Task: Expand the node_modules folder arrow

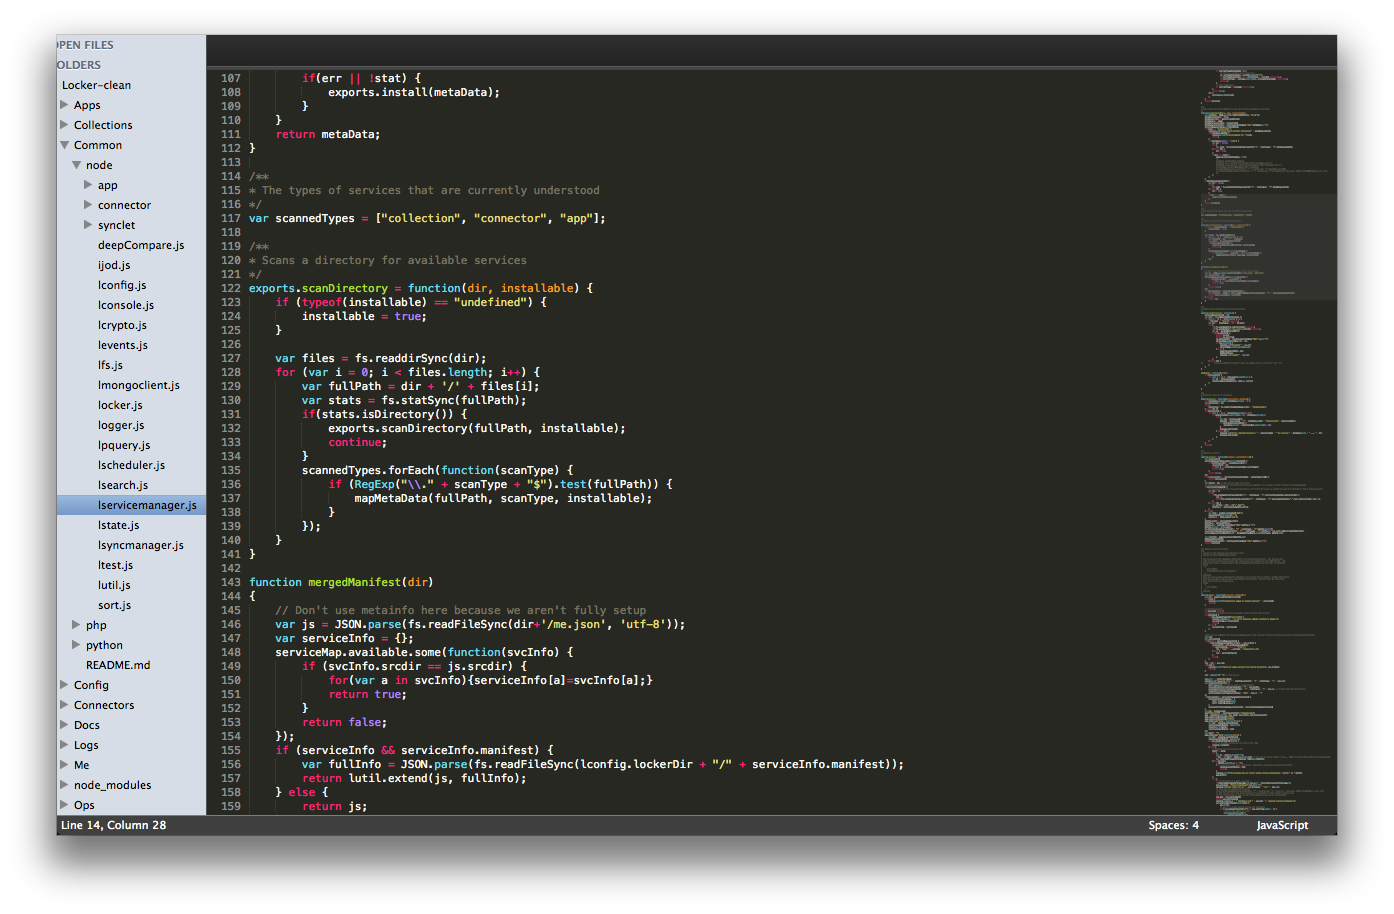Action: [64, 785]
